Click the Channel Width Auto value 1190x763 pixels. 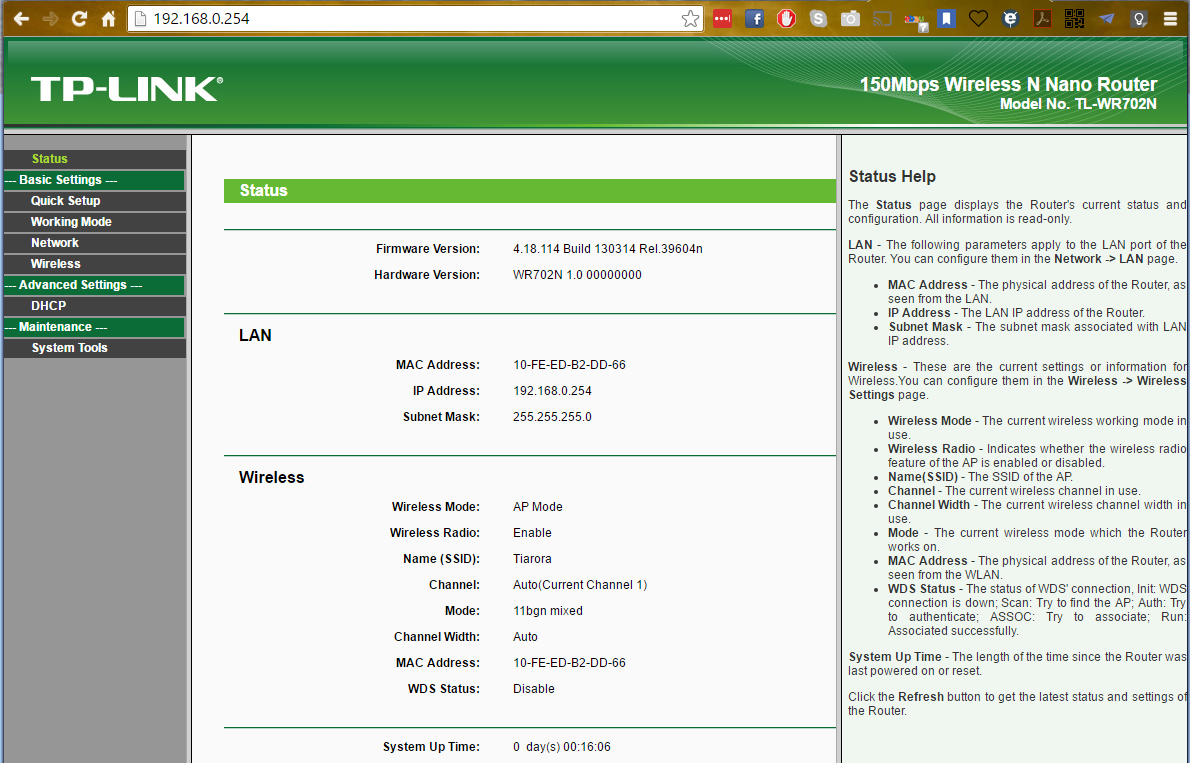point(525,637)
